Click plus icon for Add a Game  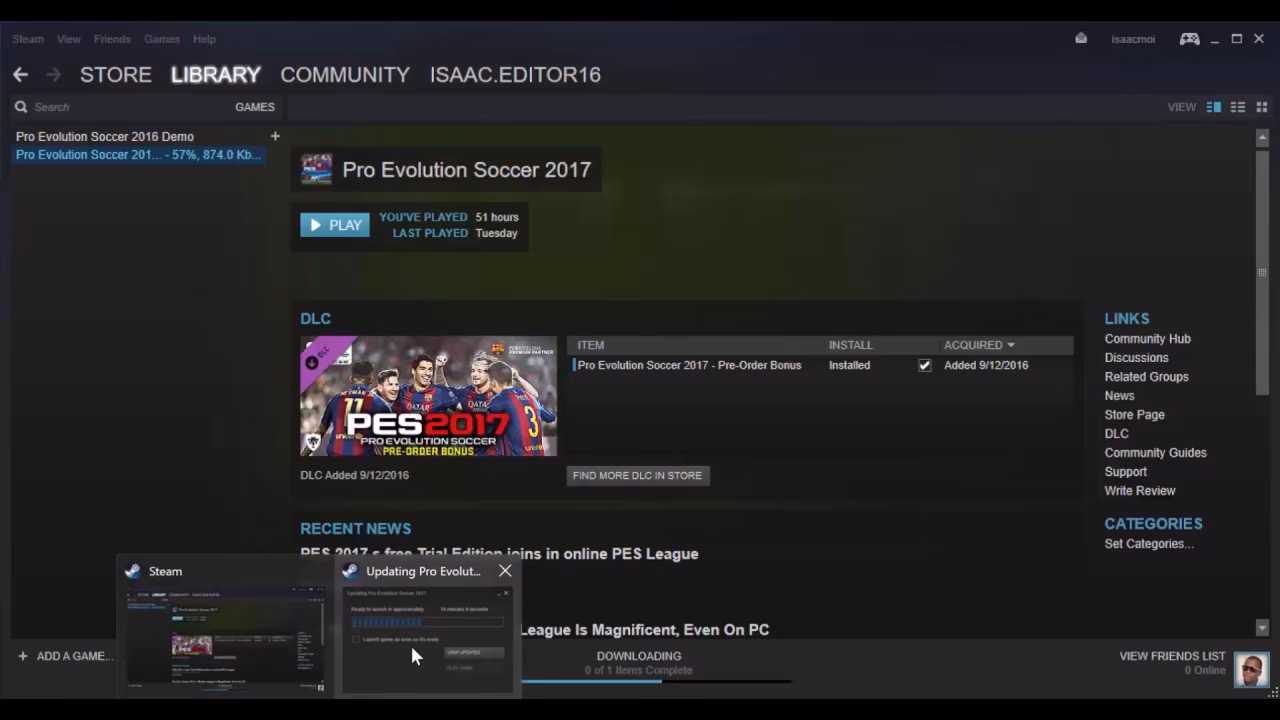(x=23, y=656)
